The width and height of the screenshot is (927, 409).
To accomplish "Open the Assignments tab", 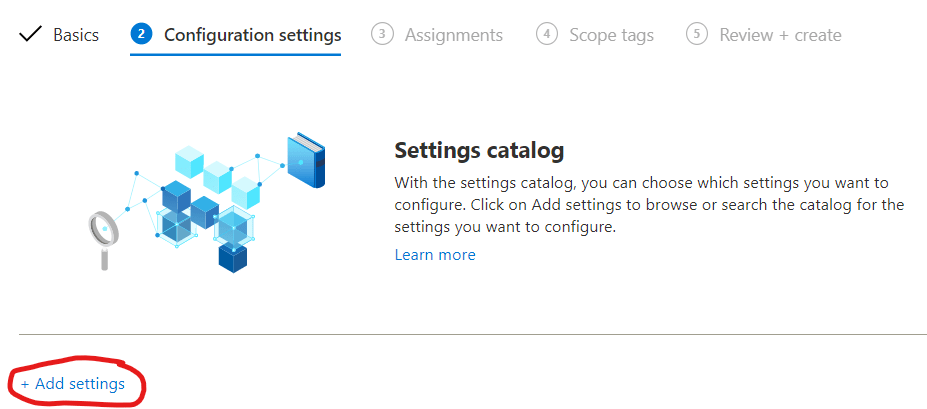I will click(x=453, y=35).
